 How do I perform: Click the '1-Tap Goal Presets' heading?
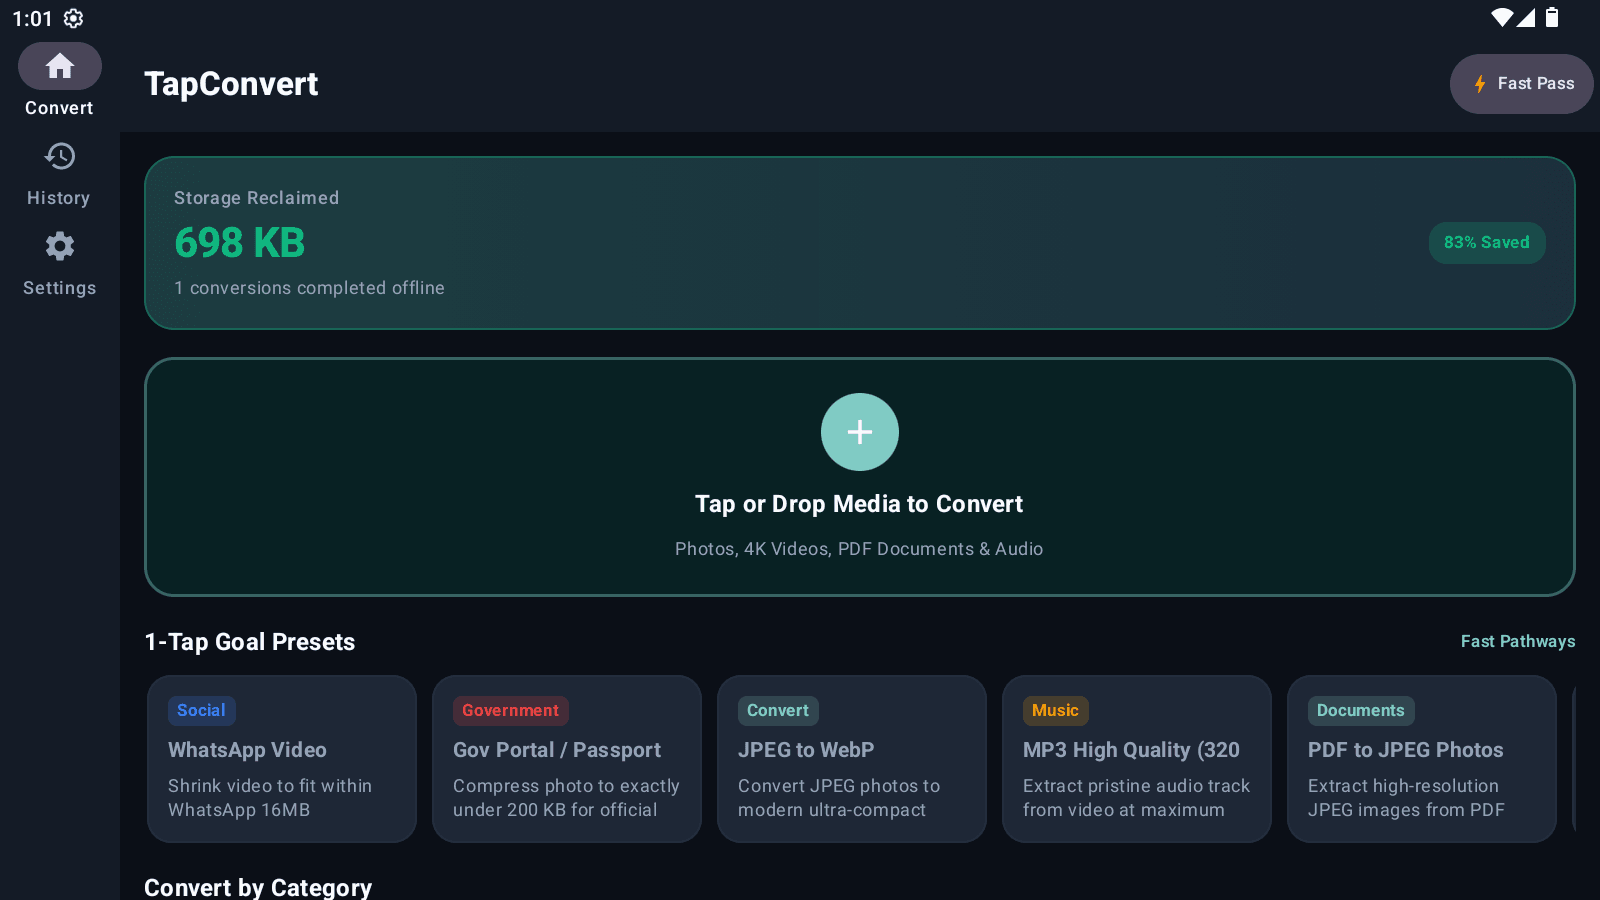(250, 642)
